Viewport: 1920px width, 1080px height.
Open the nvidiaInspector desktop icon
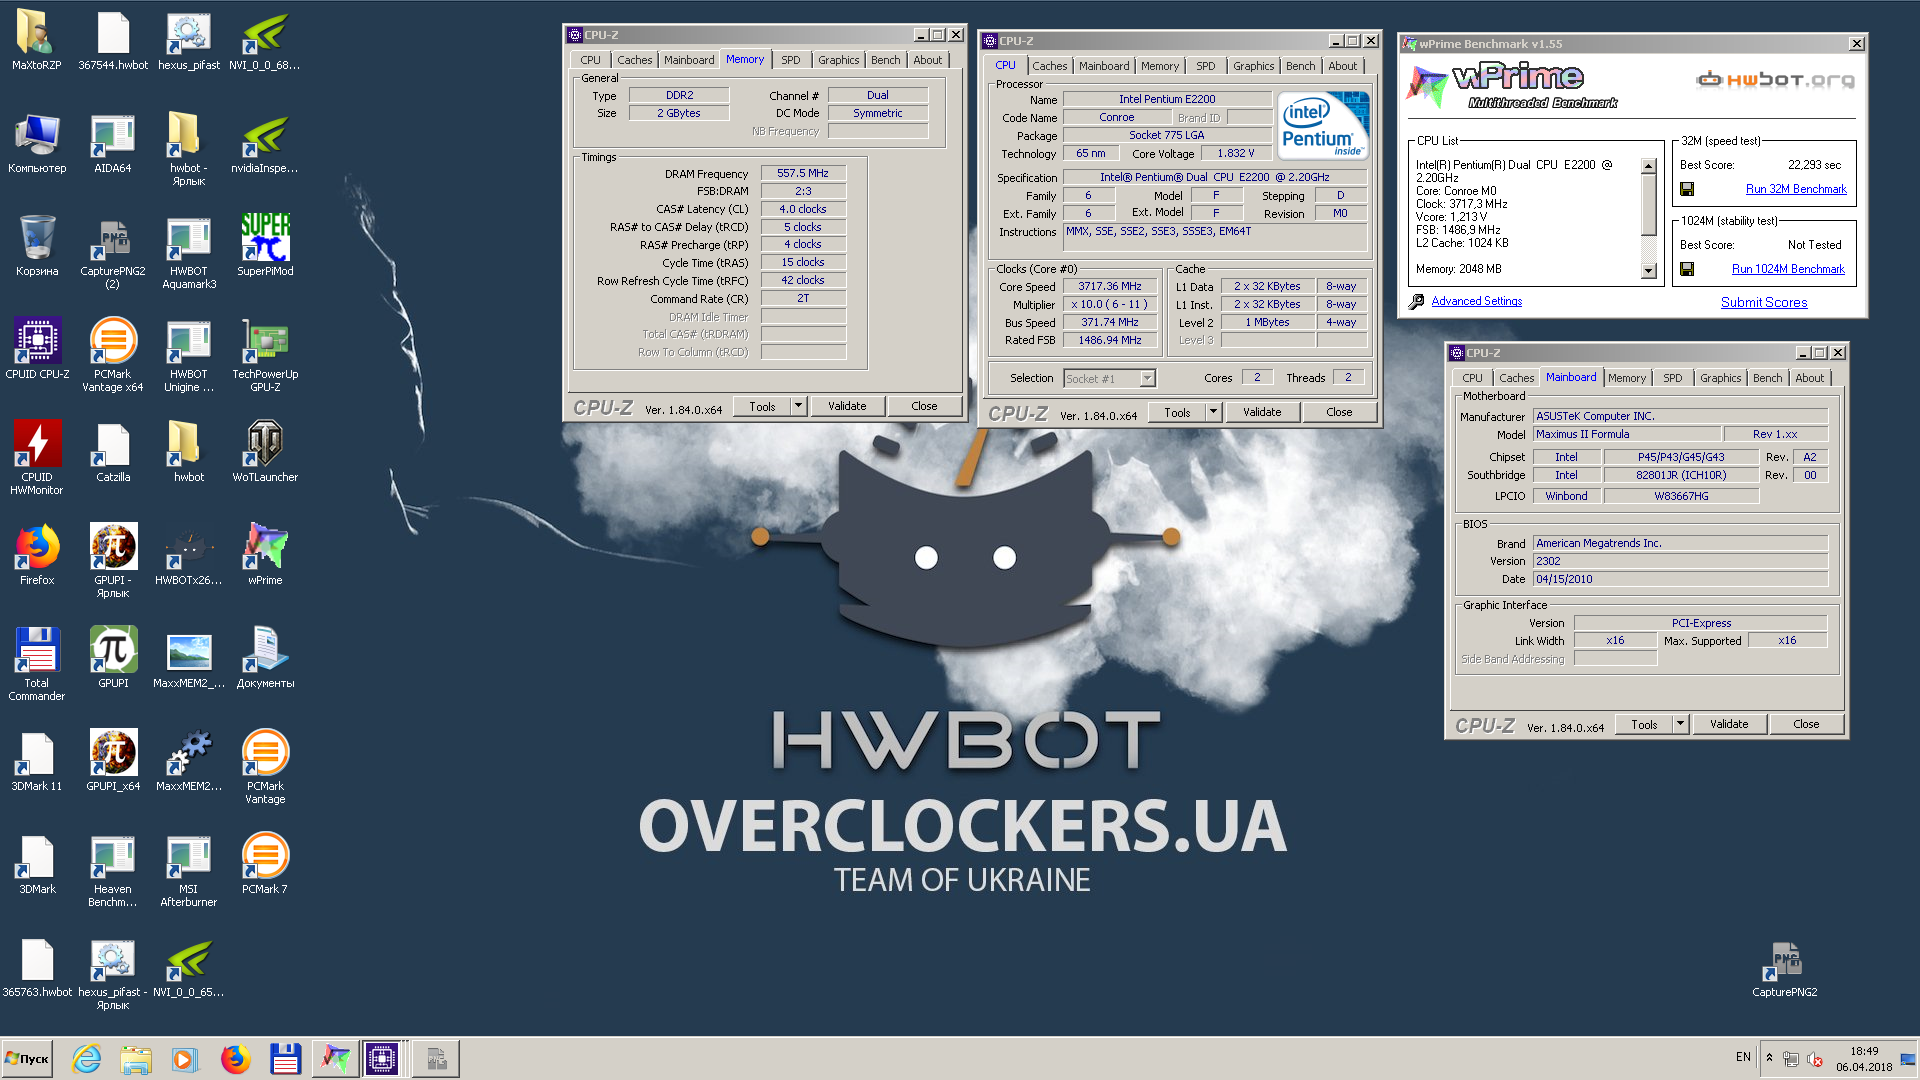[x=265, y=143]
